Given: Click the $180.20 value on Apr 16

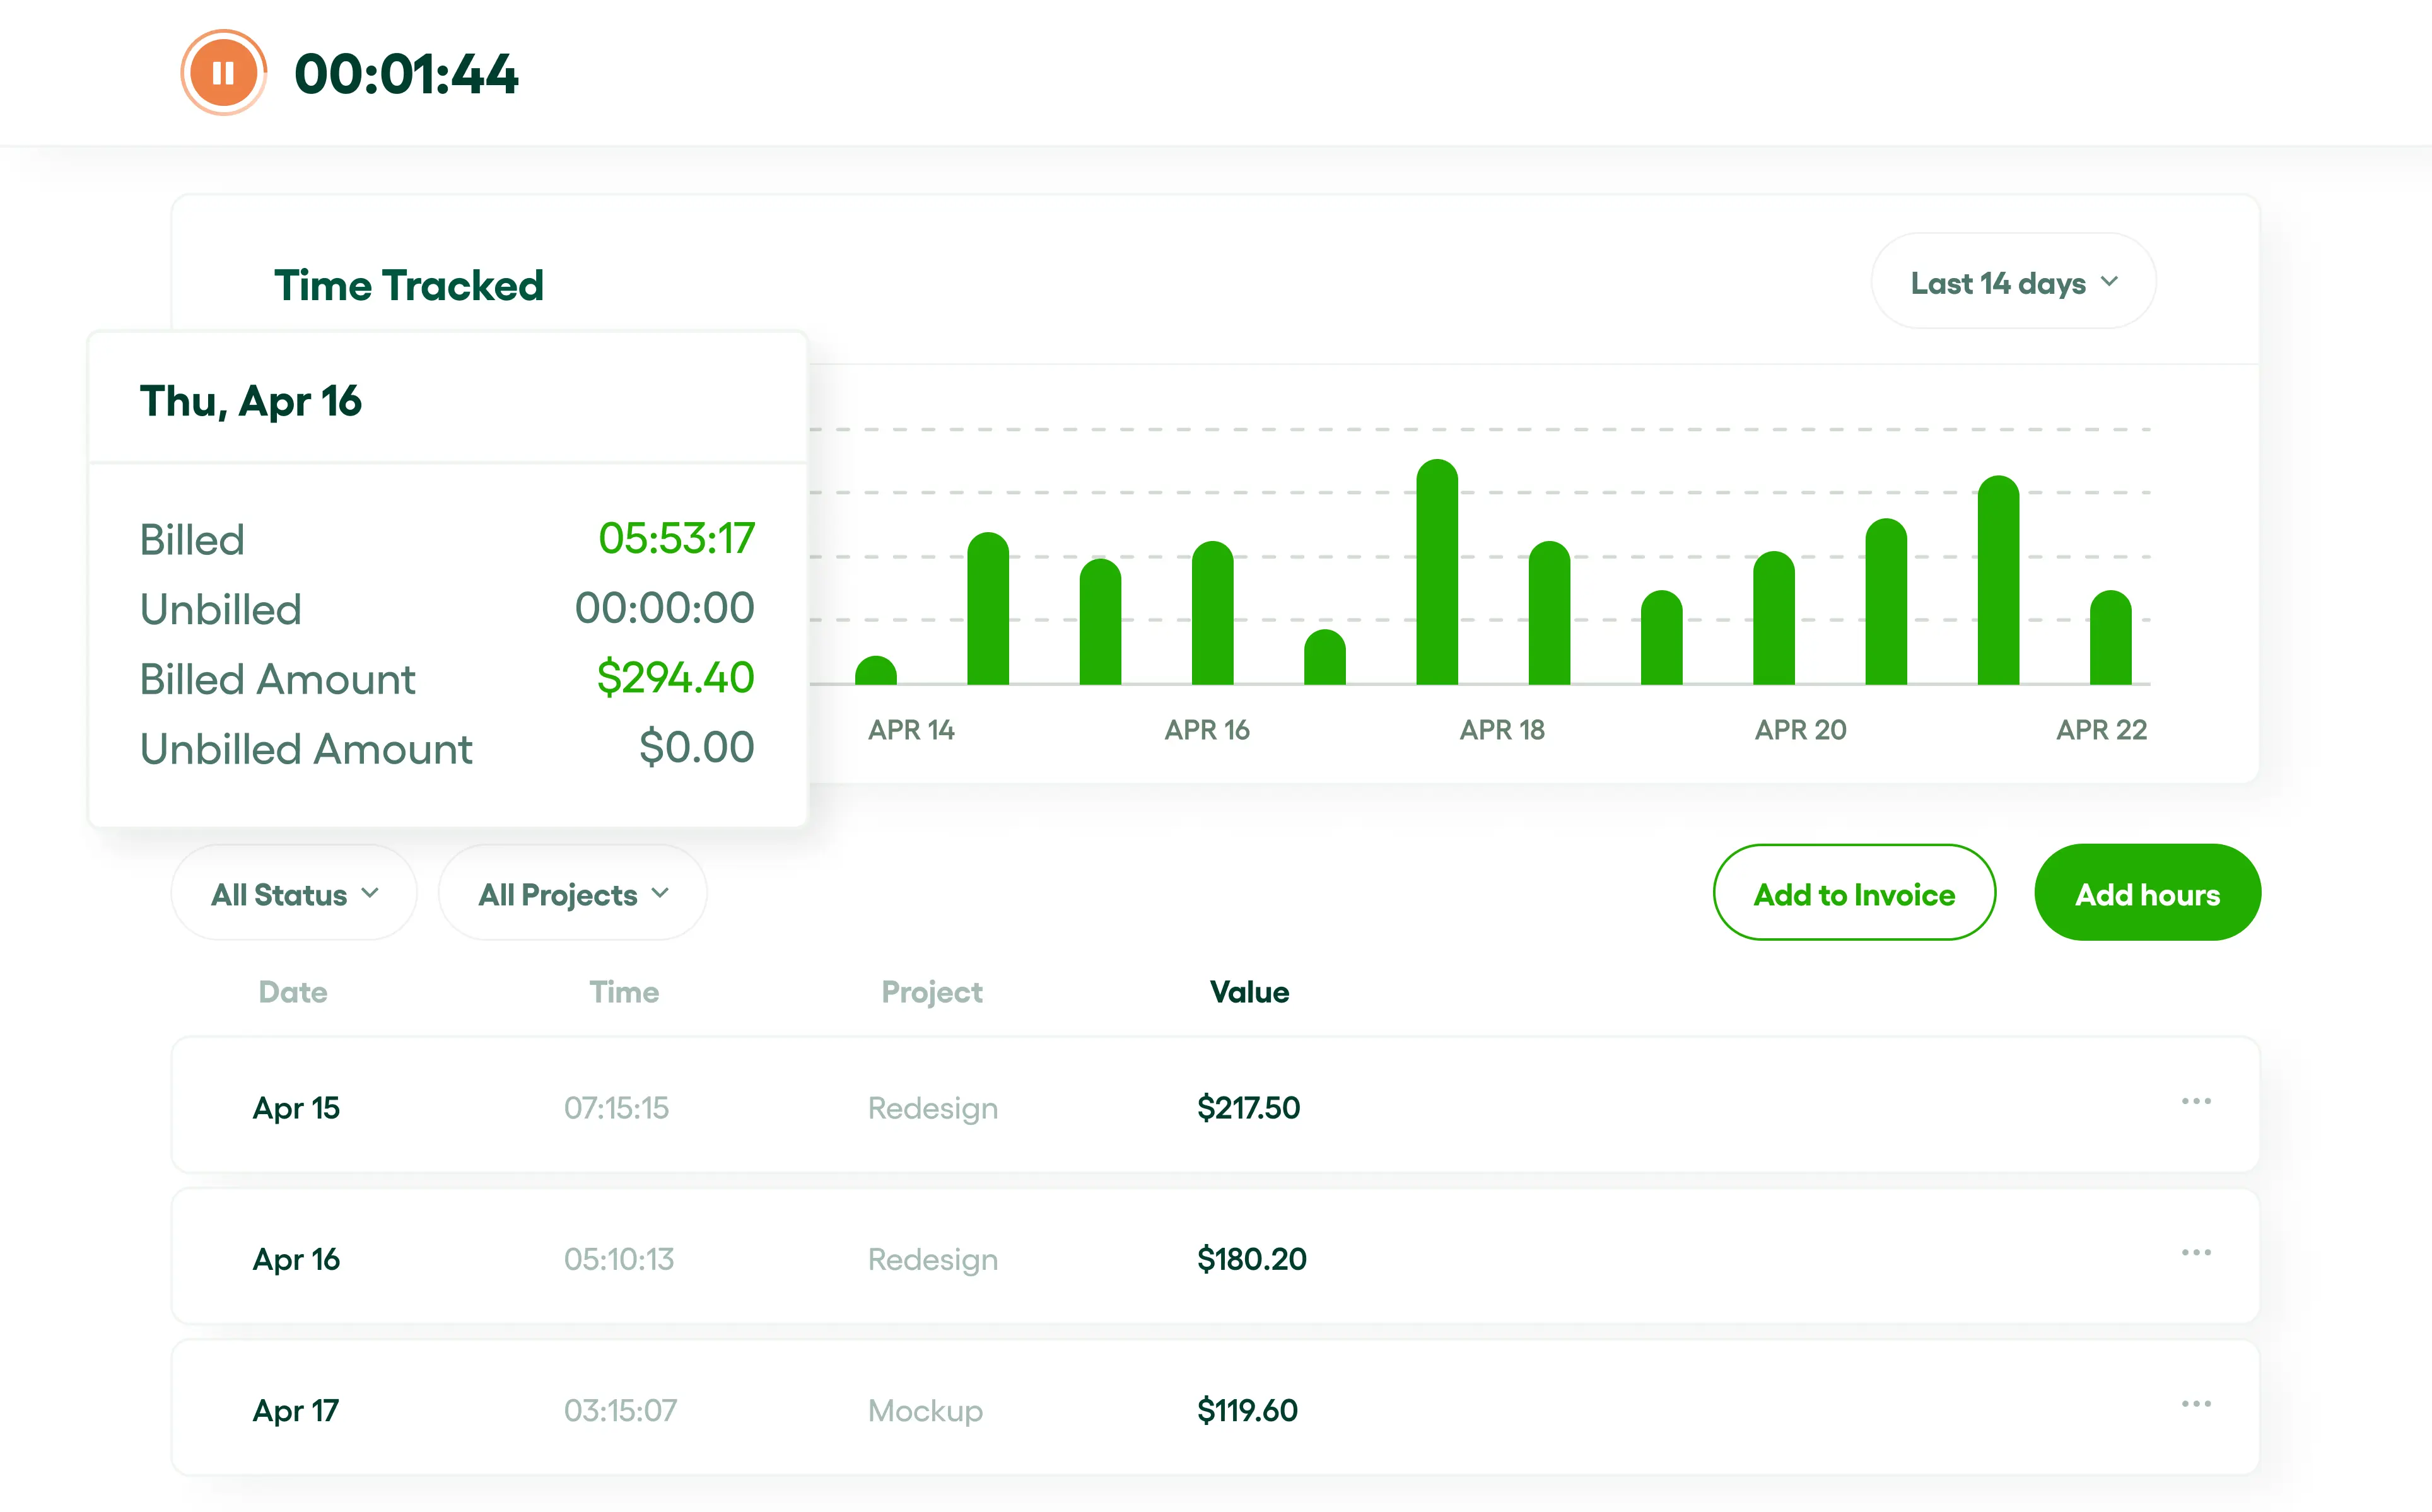Looking at the screenshot, I should click(x=1251, y=1259).
